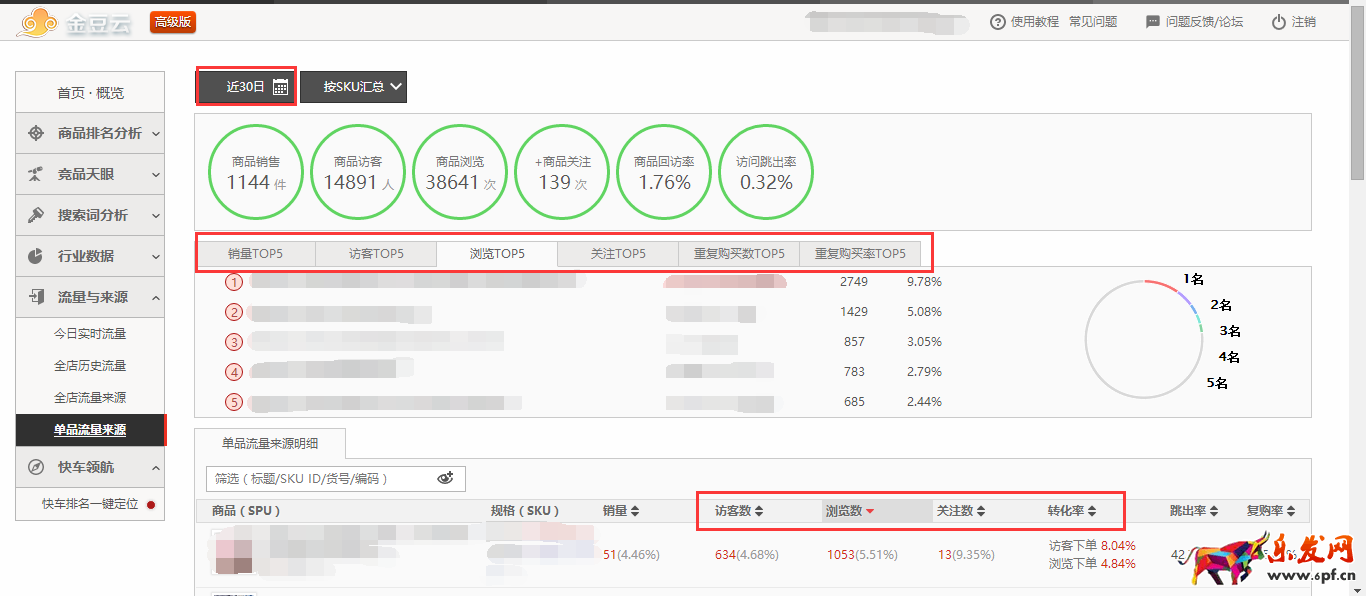Click the target icon for 商品排名分析

click(x=36, y=133)
